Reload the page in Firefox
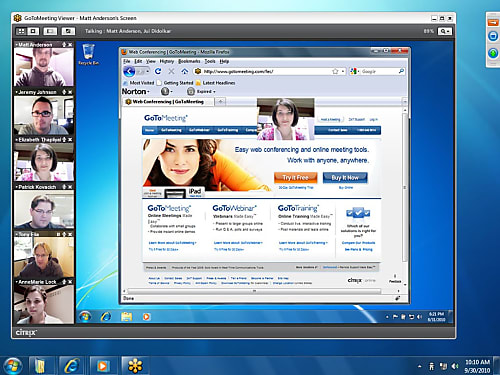 coord(158,71)
